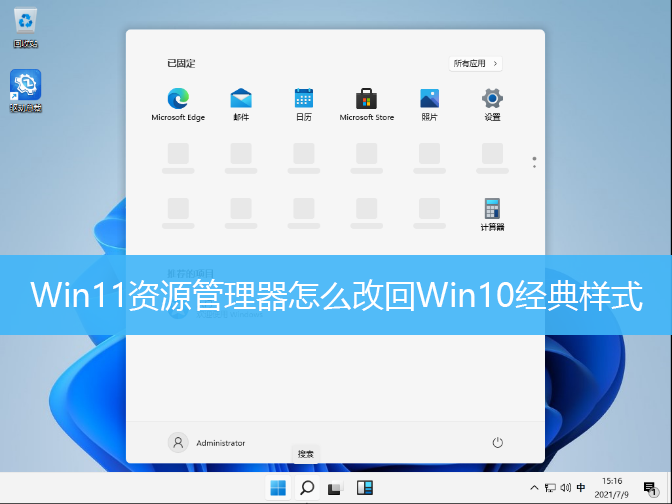The height and width of the screenshot is (504, 672).
Task: Toggle the 中 input method indicator
Action: pos(581,488)
